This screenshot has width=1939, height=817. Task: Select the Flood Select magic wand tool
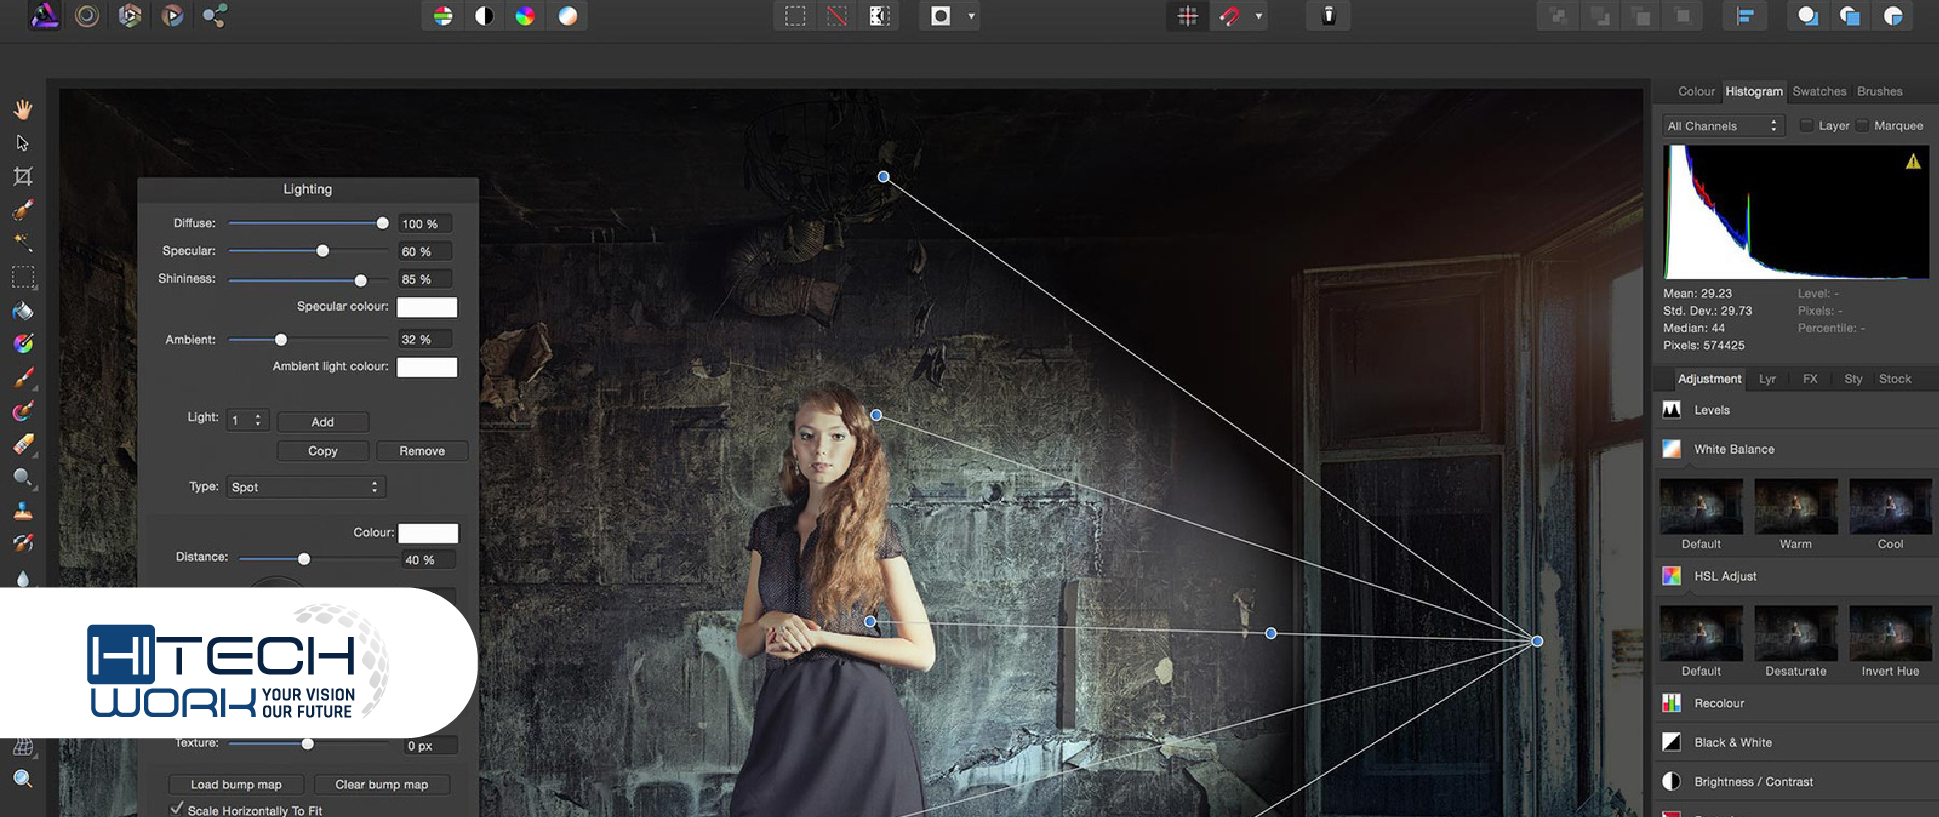pyautogui.click(x=23, y=243)
